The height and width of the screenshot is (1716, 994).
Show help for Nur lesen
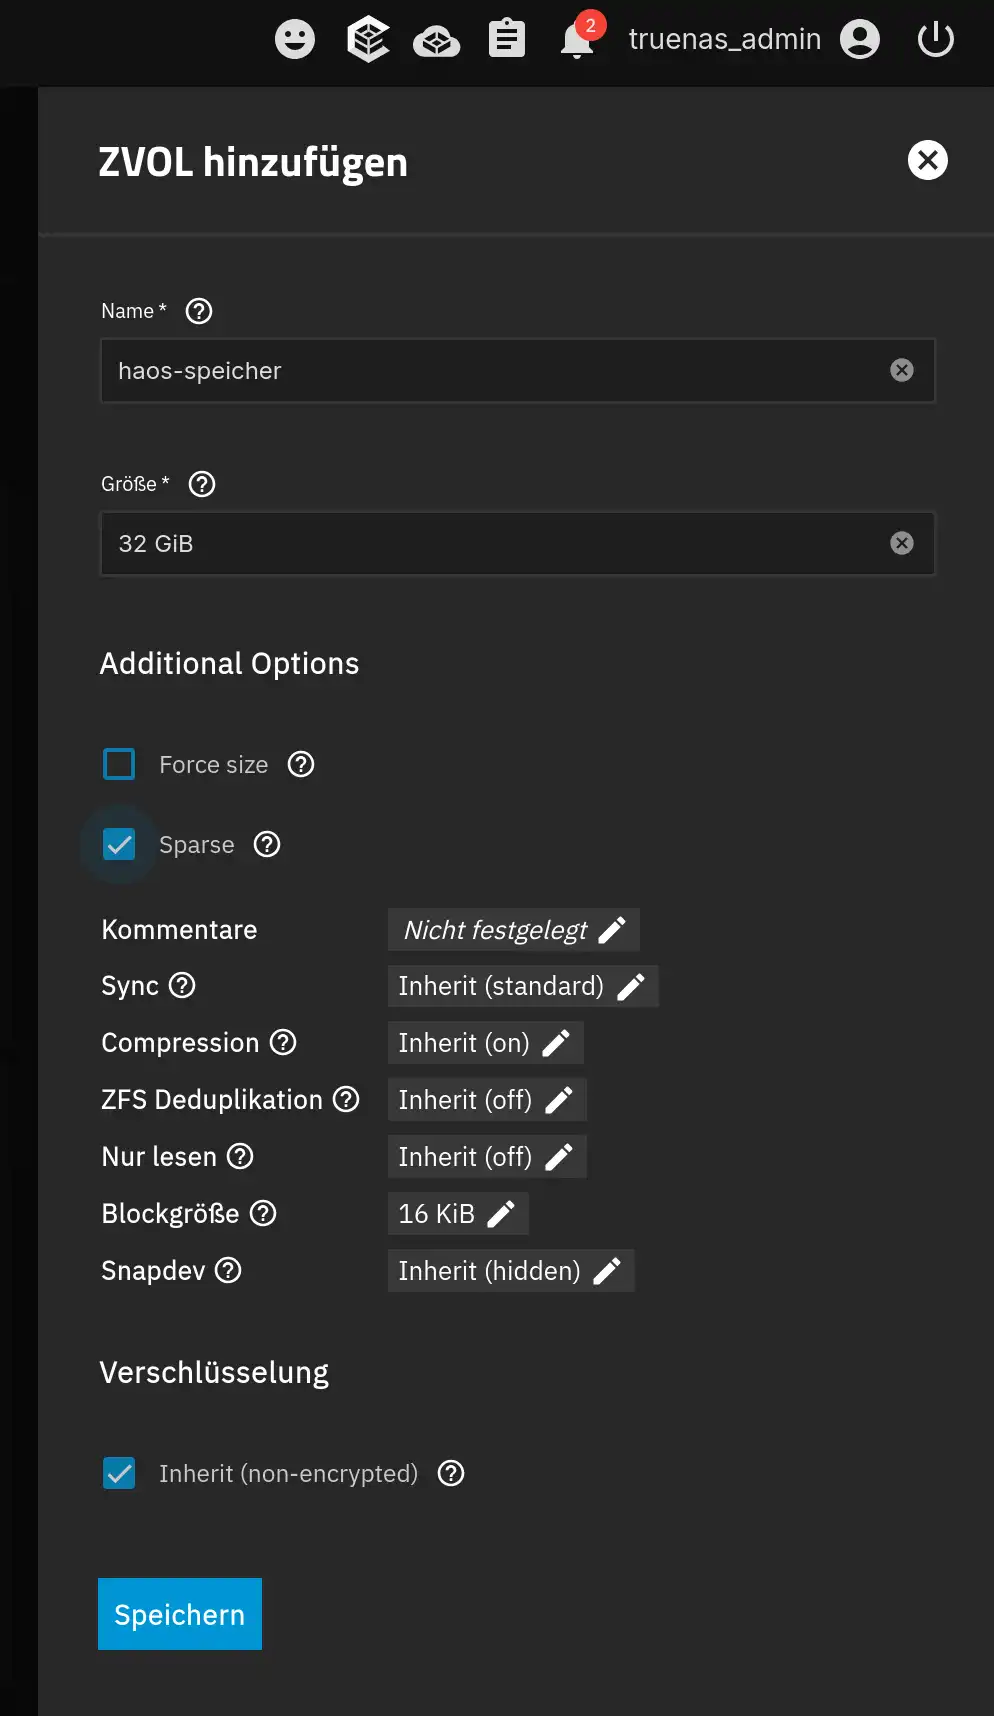(x=240, y=1156)
